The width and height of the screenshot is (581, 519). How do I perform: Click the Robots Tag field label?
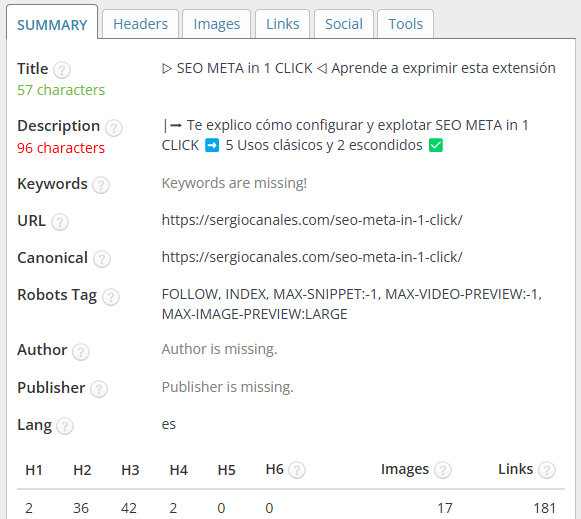pos(57,296)
